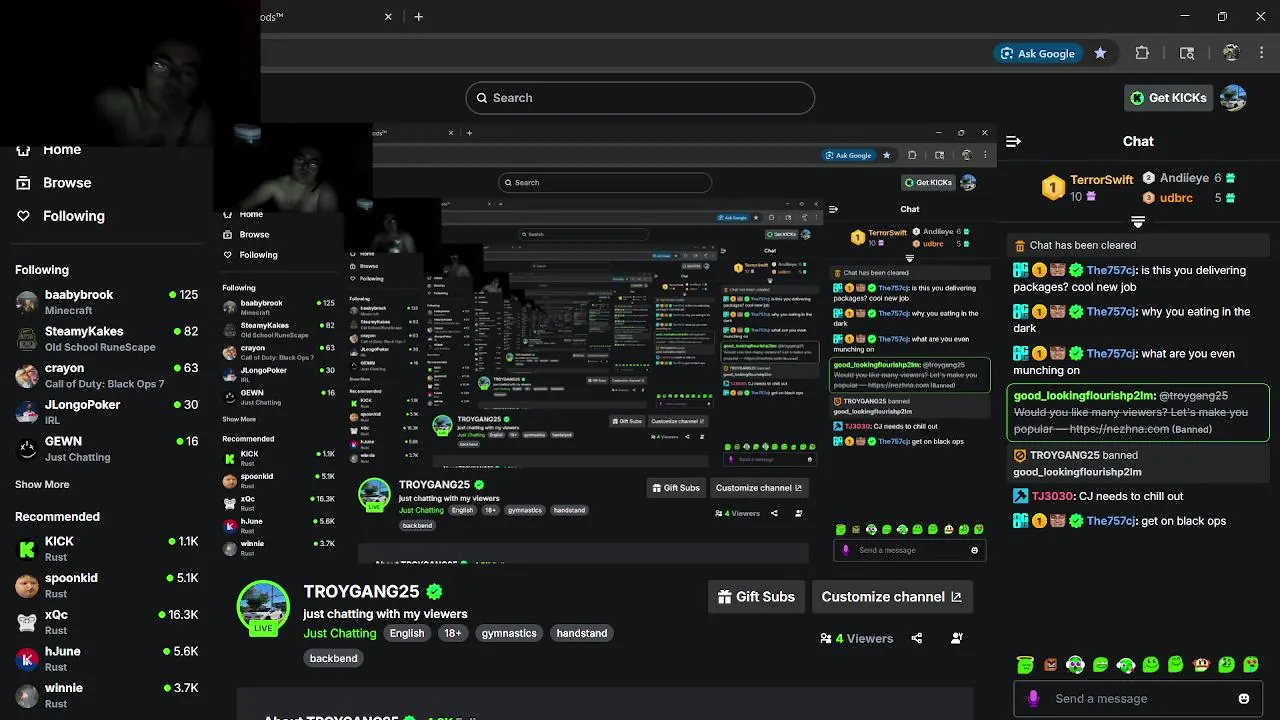Open GEWN's Just Chatting stream
1280x720 pixels.
[x=106, y=448]
